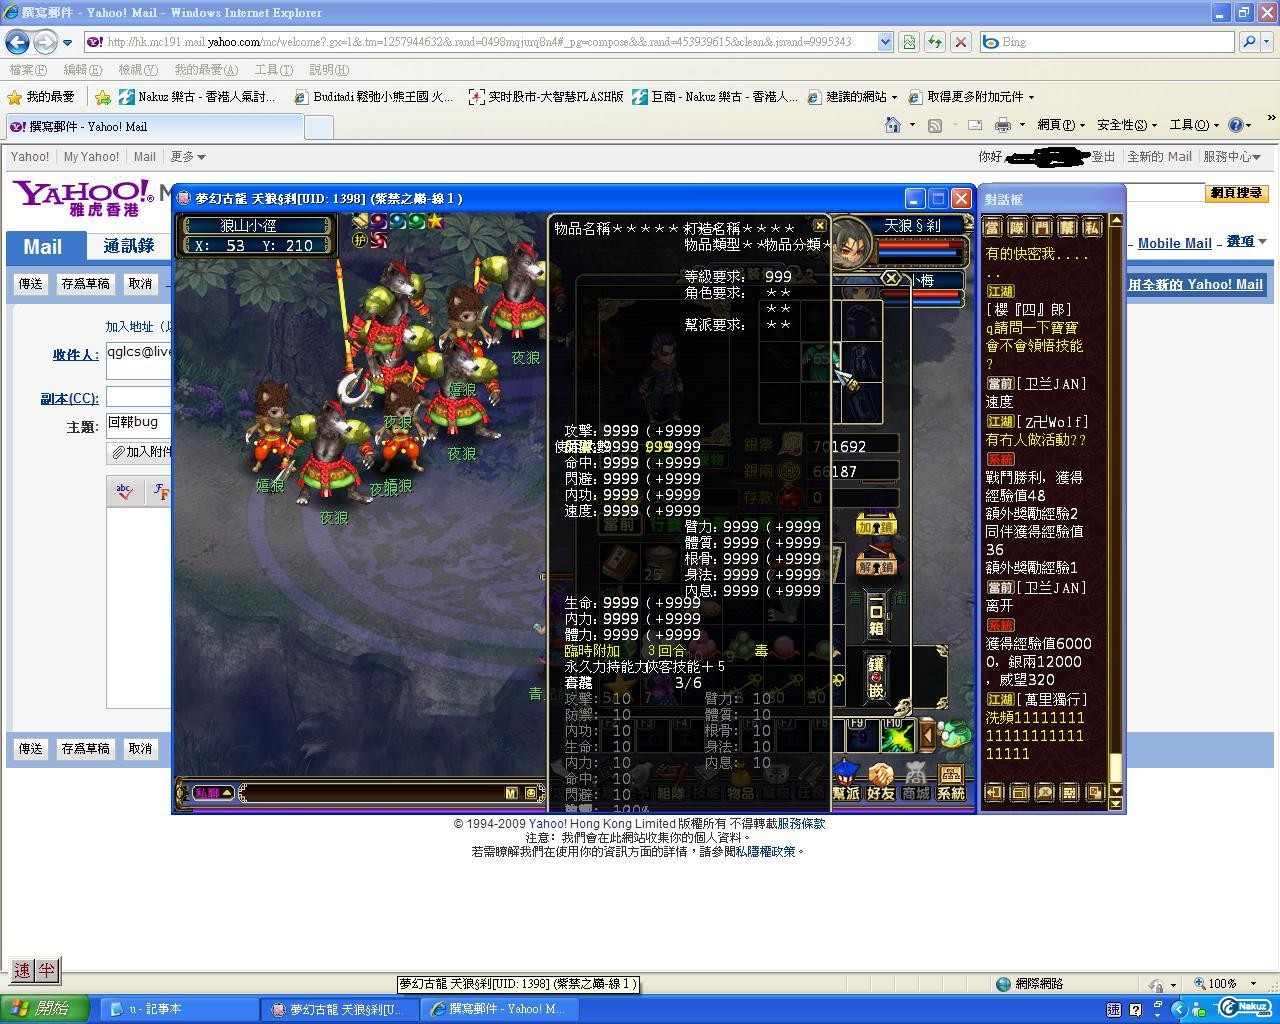This screenshot has height=1024, width=1280.
Task: Click the Refresh page icon in IE
Action: (934, 42)
